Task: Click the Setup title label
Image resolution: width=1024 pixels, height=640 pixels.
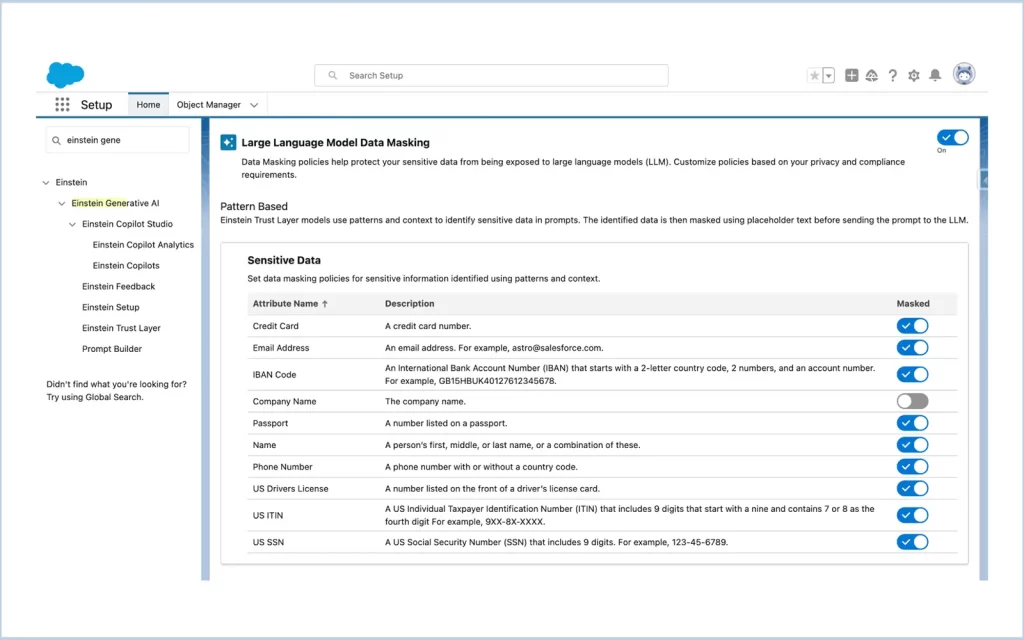Action: point(96,104)
